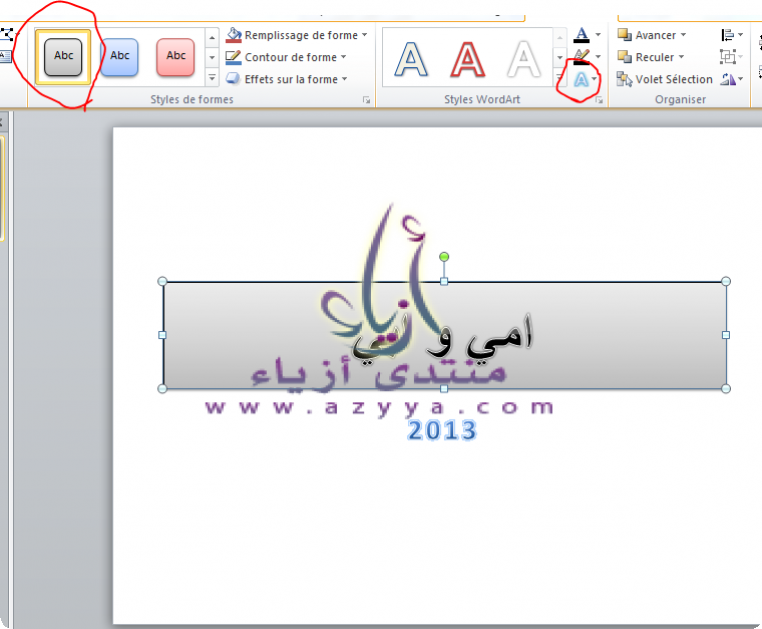The width and height of the screenshot is (762, 629).
Task: Open the align objects icon menu
Action: click(x=729, y=35)
